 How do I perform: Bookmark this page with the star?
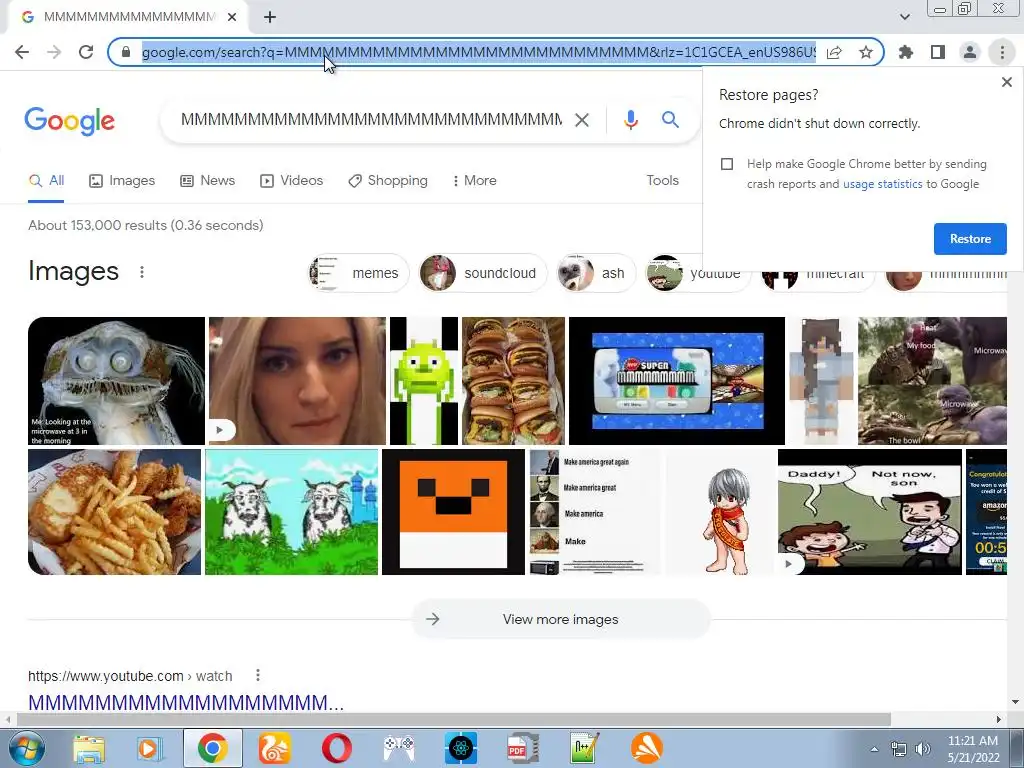click(x=866, y=52)
